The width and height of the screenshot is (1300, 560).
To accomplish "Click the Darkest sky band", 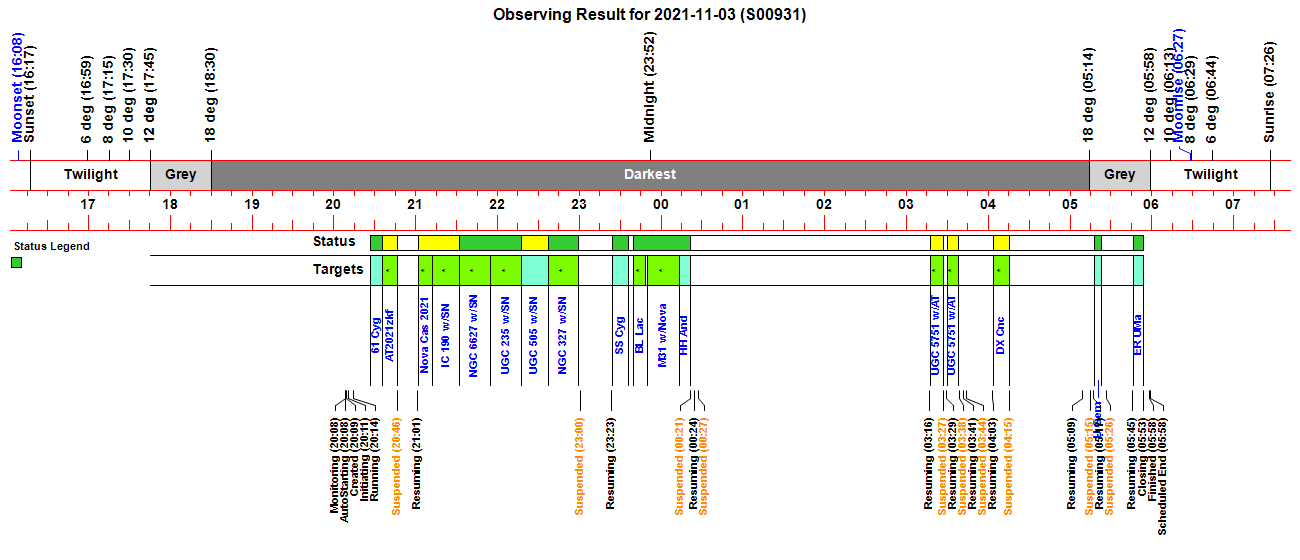I will (650, 174).
